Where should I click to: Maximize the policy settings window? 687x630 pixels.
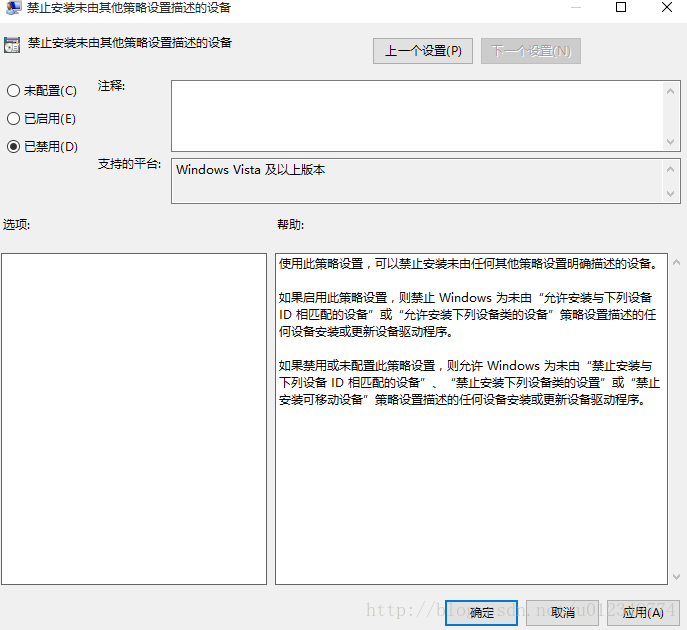[621, 7]
